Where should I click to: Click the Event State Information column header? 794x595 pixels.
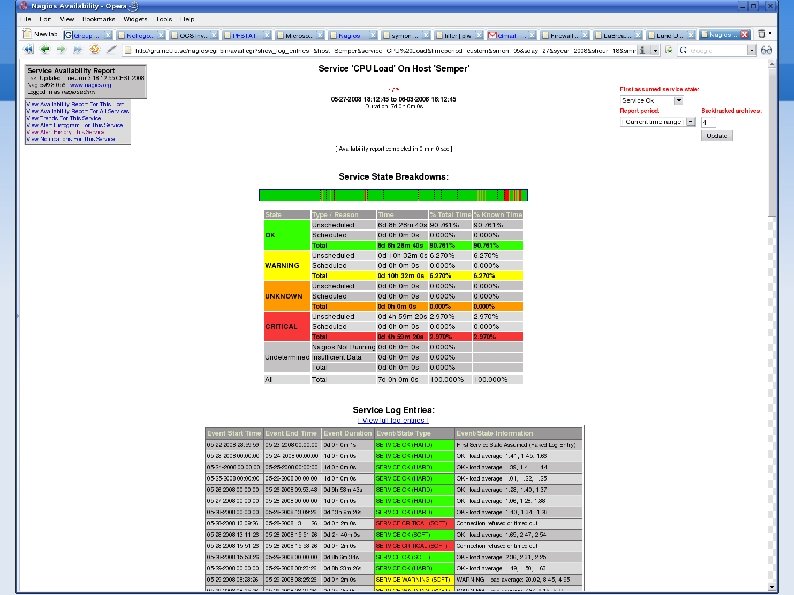point(518,433)
